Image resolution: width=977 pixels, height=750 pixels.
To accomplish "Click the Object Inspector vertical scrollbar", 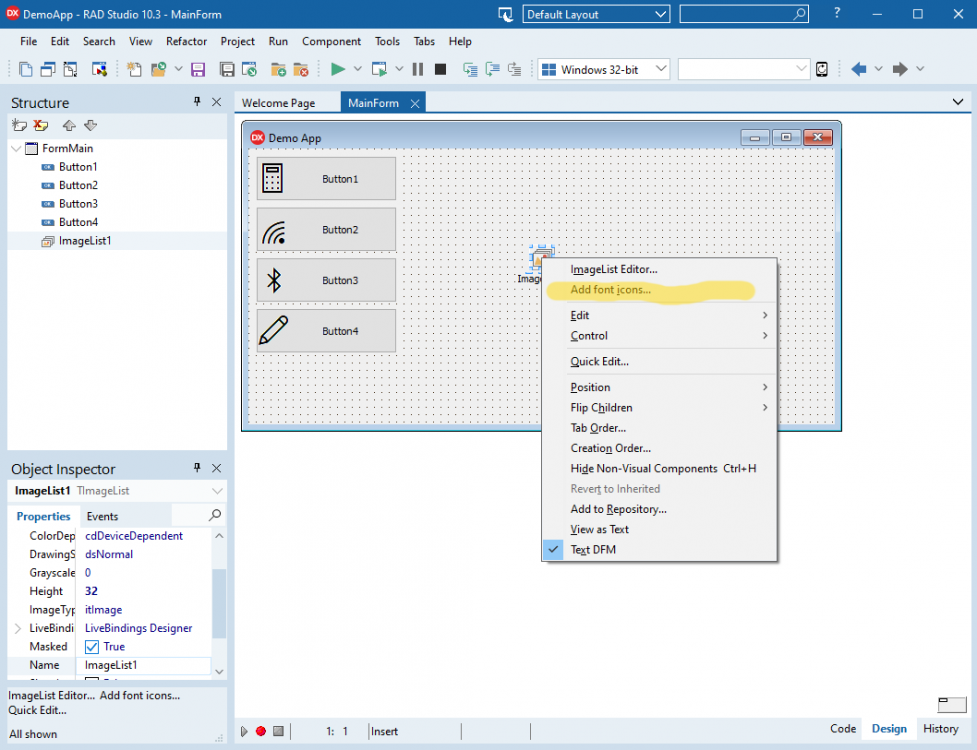I will (x=219, y=603).
